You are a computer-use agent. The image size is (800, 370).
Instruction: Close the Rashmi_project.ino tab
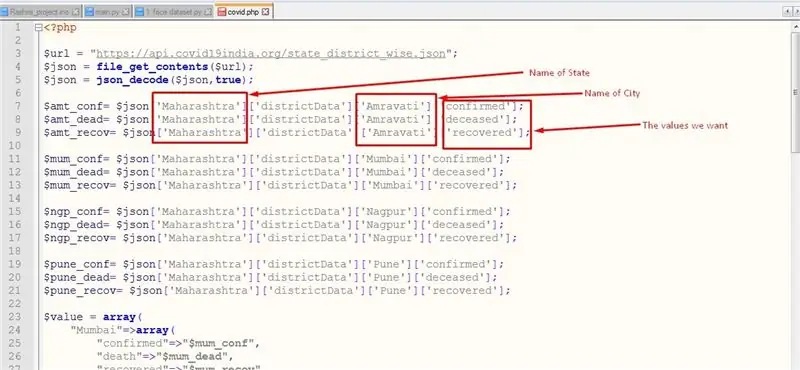(76, 12)
